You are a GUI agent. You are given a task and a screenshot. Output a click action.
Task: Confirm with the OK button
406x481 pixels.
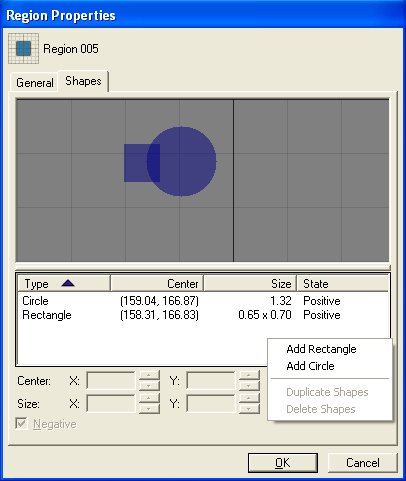283,463
